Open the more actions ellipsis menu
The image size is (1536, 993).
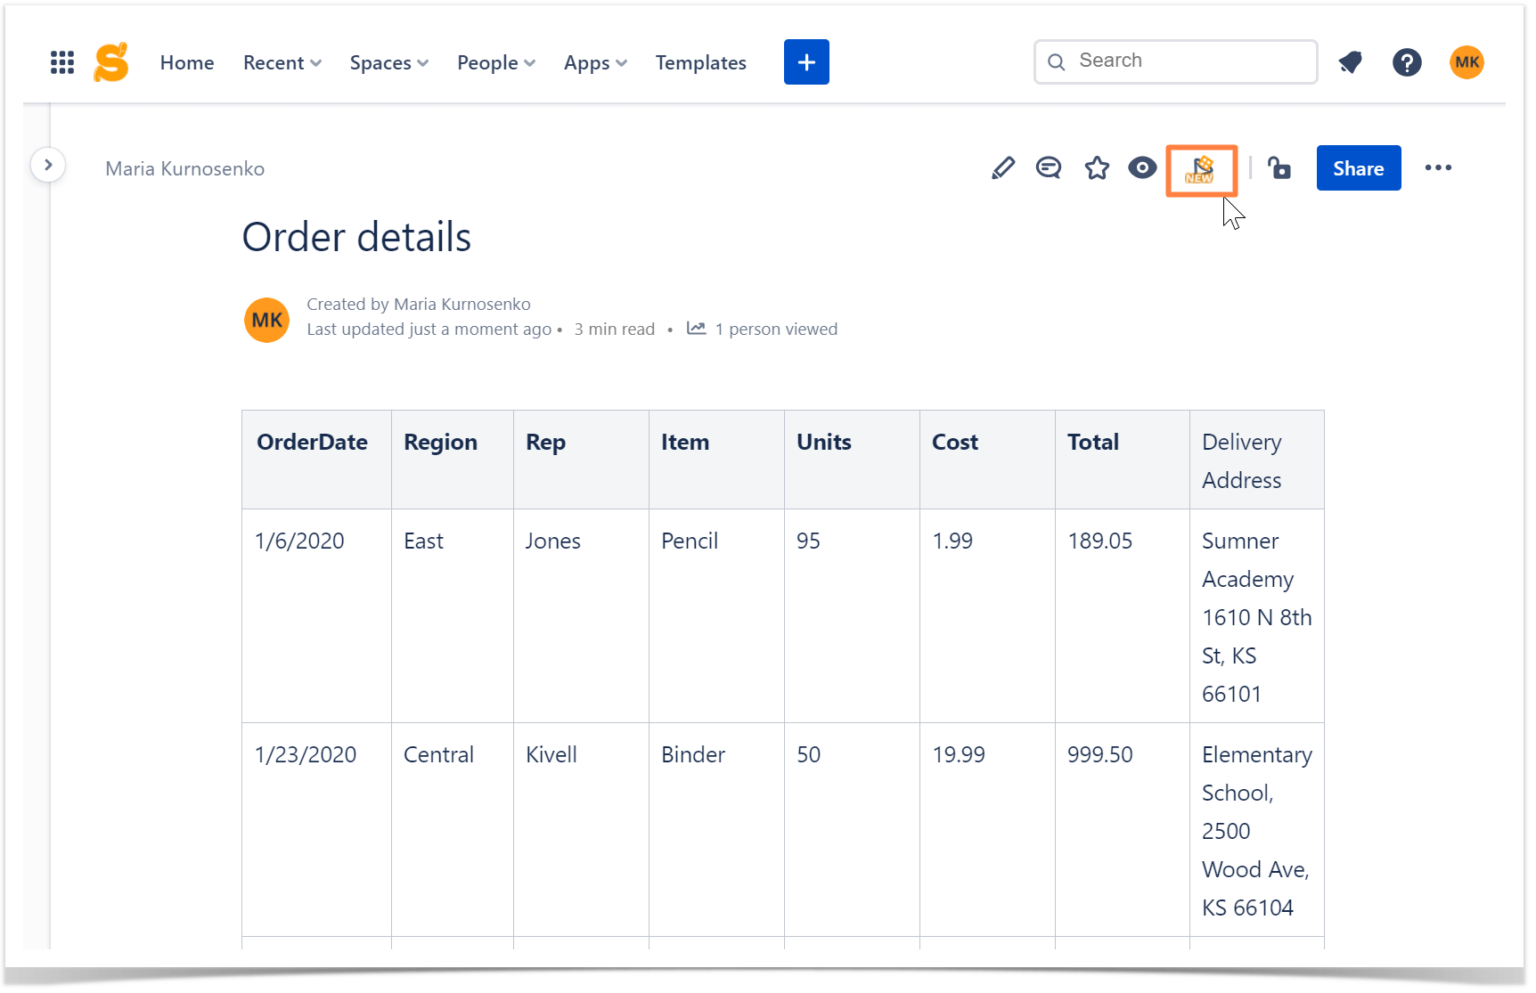(1438, 168)
